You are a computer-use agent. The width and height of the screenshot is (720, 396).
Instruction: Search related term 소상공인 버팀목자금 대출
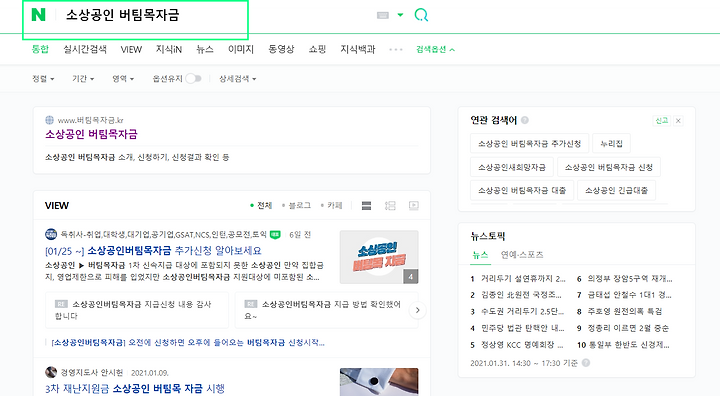(x=522, y=190)
